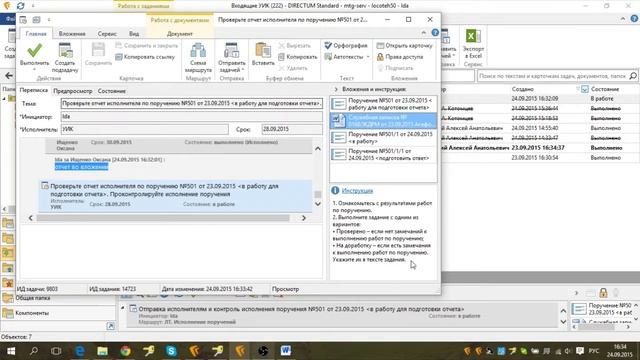The image size is (640, 360).
Task: Open the Вид ribbon tab
Action: tap(134, 33)
